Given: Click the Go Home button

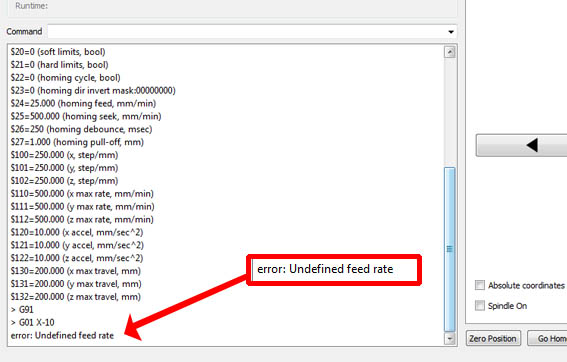Looking at the screenshot, I should point(547,338).
